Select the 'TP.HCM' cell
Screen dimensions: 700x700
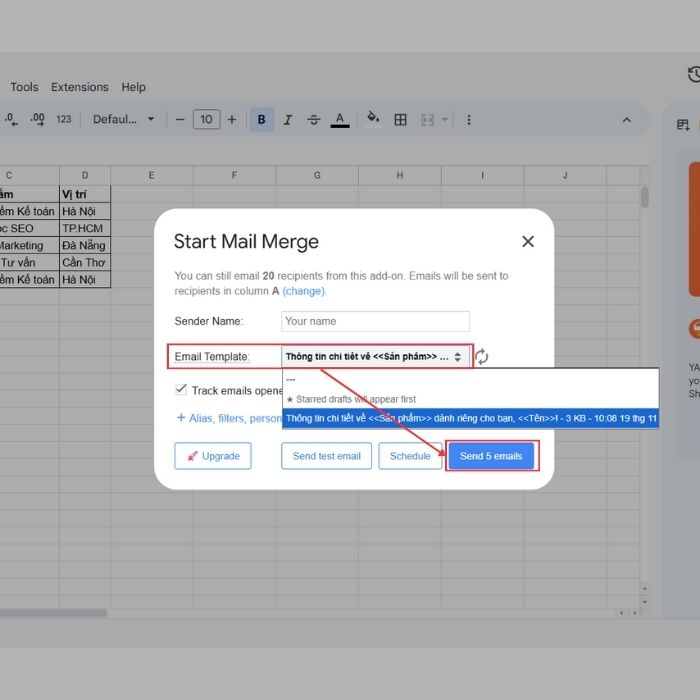point(85,228)
